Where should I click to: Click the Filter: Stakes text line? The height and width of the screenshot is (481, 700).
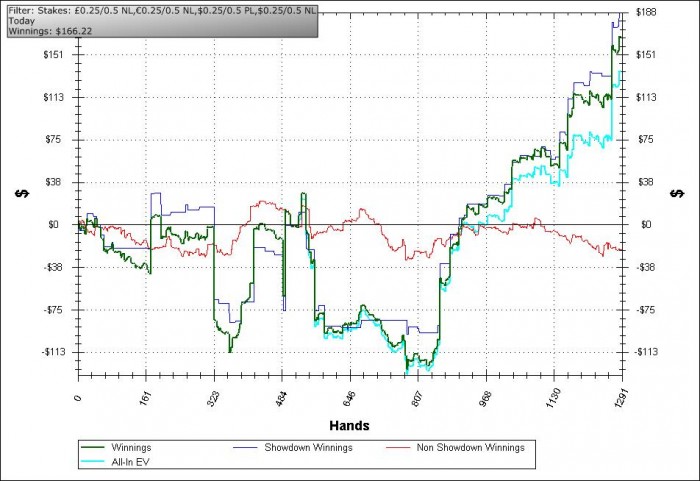tap(162, 11)
